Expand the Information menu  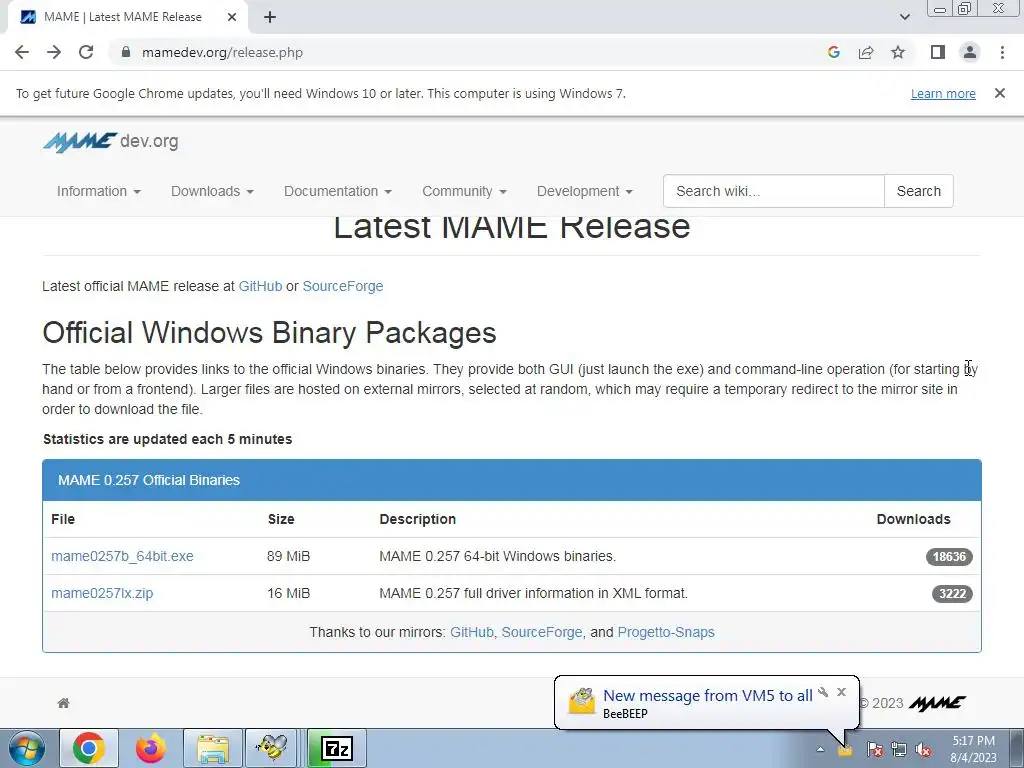click(x=99, y=191)
